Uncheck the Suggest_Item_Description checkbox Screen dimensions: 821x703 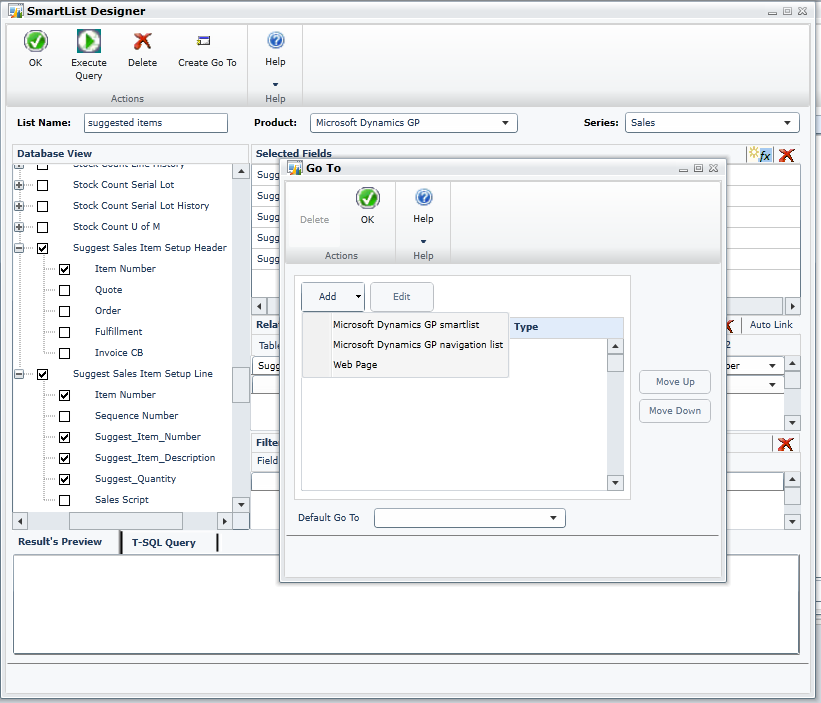(64, 459)
